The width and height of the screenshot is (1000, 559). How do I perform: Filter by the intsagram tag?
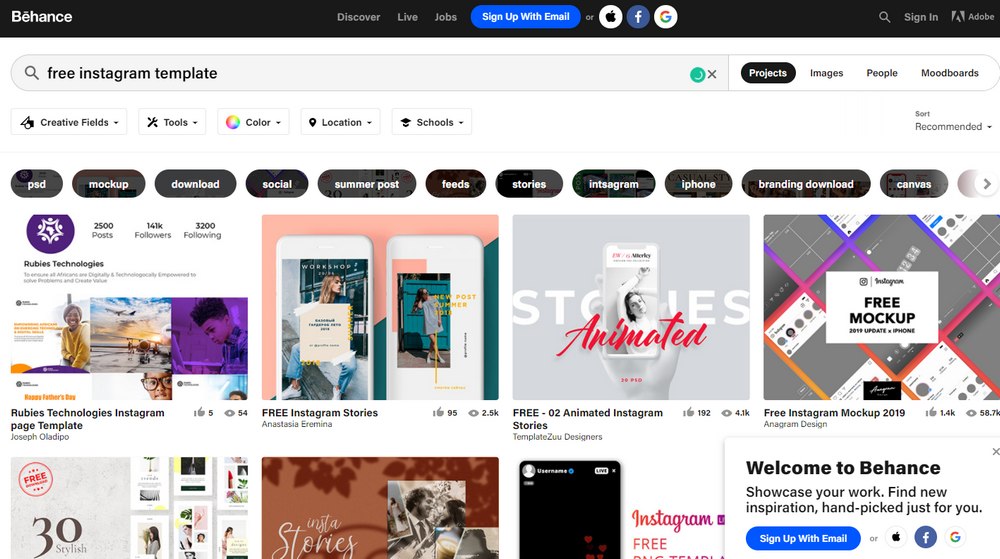[x=614, y=184]
